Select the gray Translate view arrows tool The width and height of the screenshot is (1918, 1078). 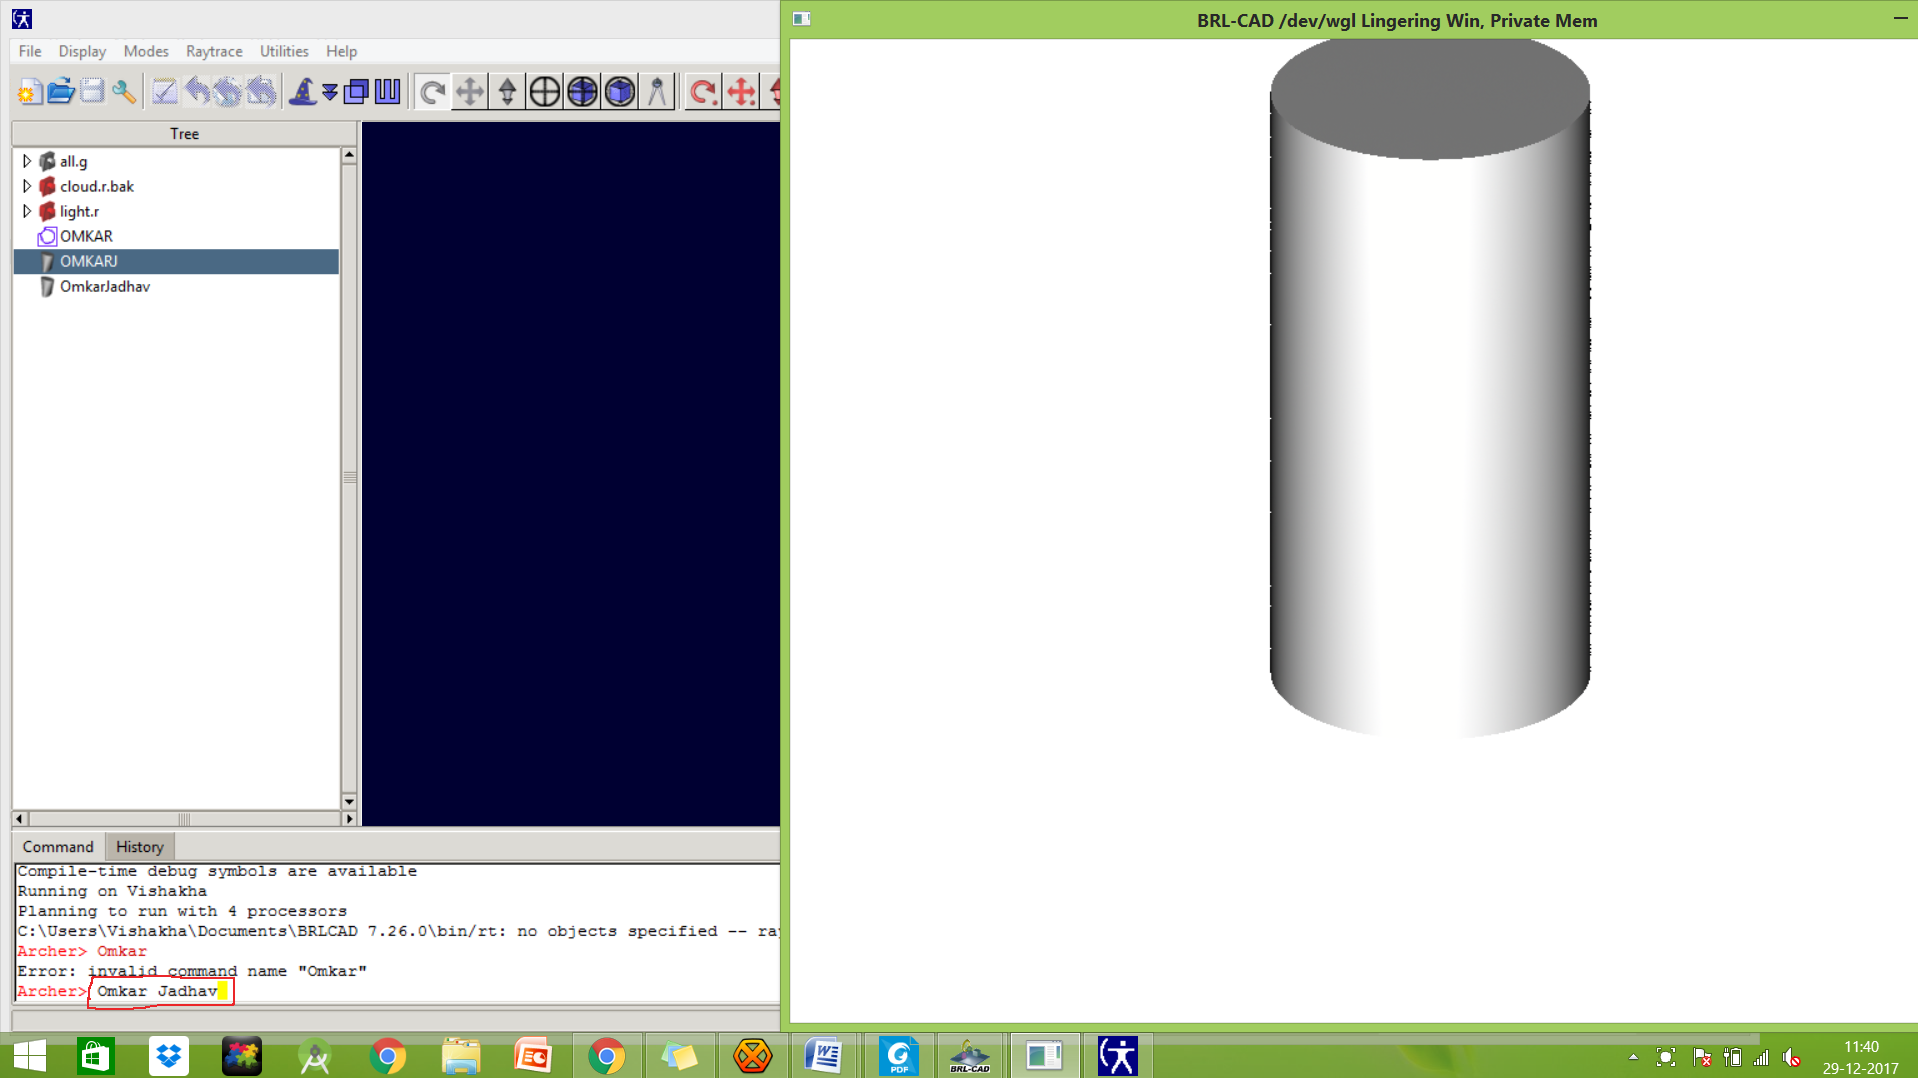tap(469, 92)
